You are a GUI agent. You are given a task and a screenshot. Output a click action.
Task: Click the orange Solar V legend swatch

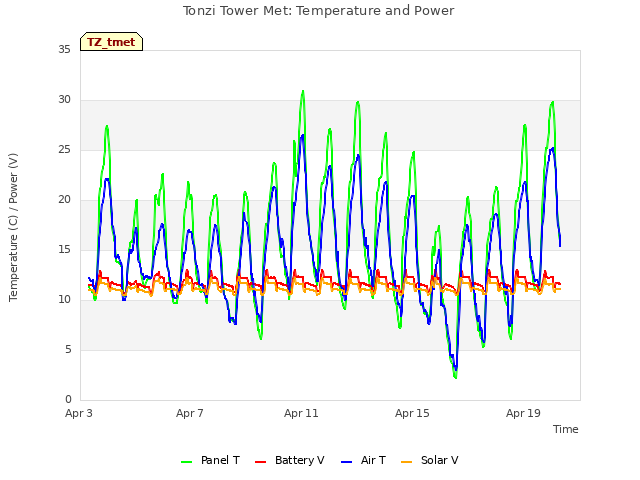(407, 462)
